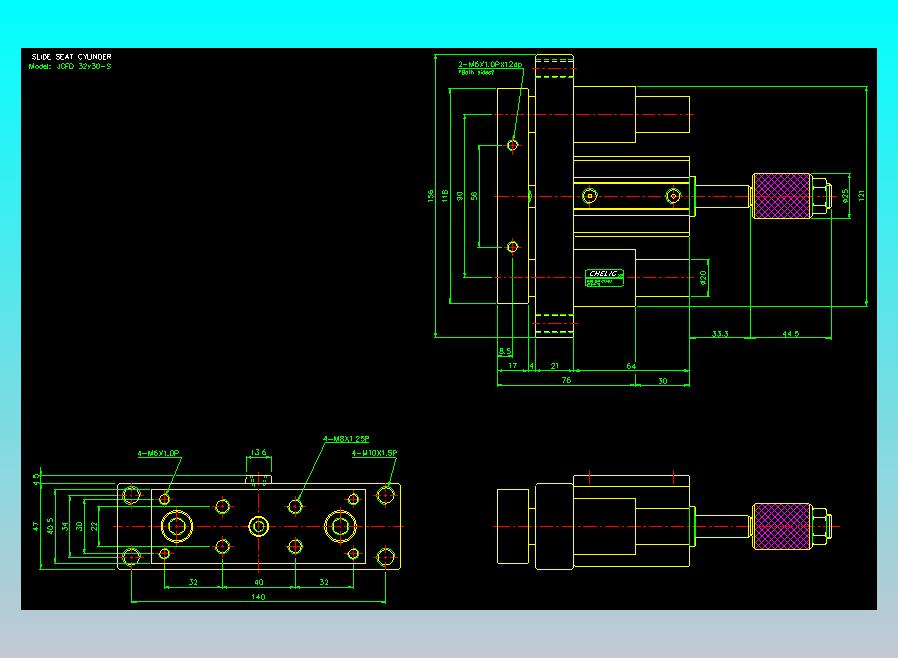
Task: Click the 40.5 vertical dimension text
Action: click(x=50, y=526)
